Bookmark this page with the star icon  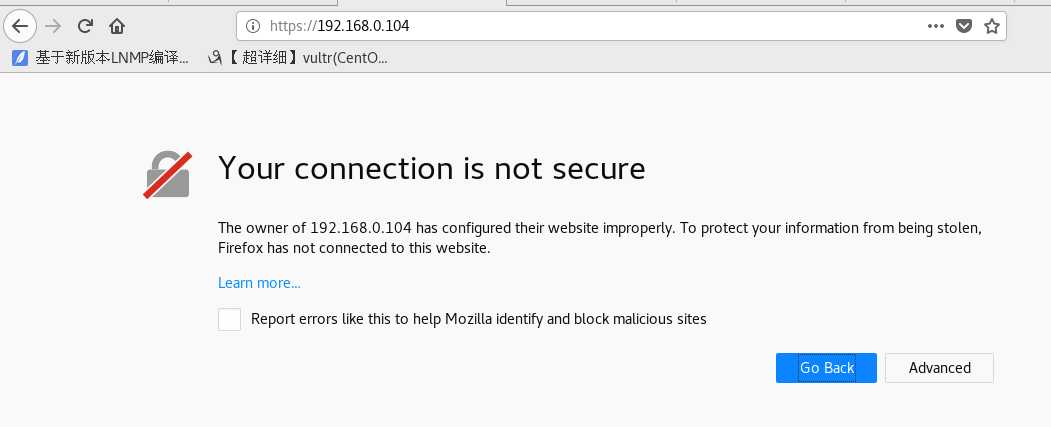[x=992, y=26]
